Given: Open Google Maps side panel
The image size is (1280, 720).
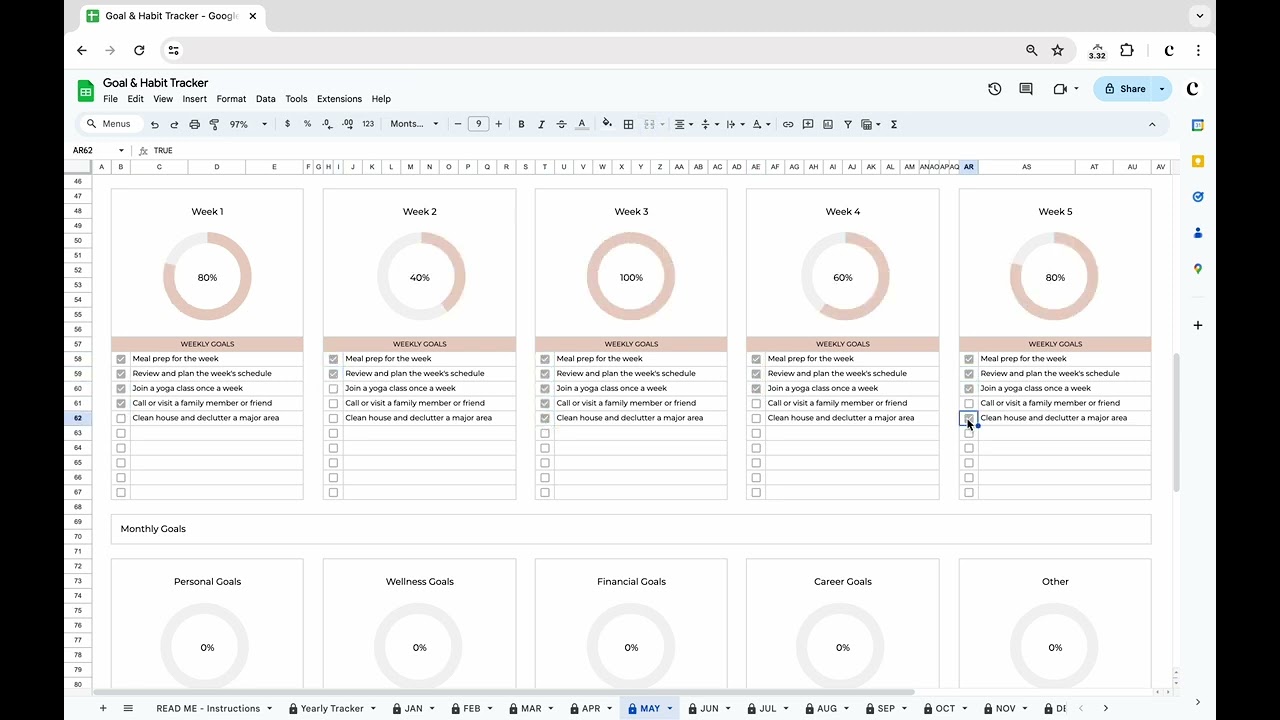Looking at the screenshot, I should pos(1198,269).
